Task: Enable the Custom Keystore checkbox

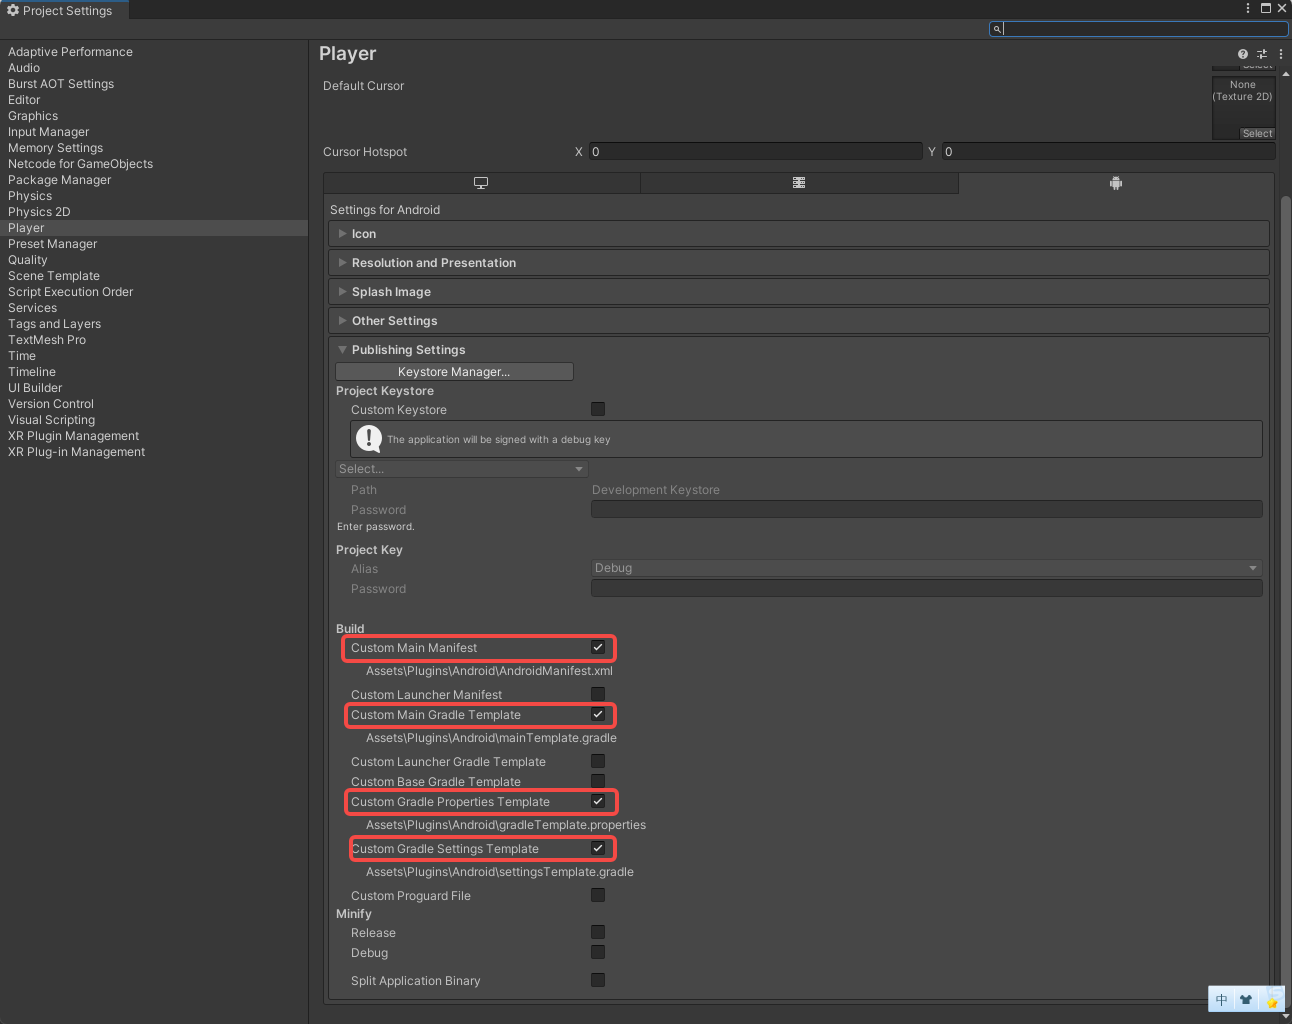Action: 598,409
